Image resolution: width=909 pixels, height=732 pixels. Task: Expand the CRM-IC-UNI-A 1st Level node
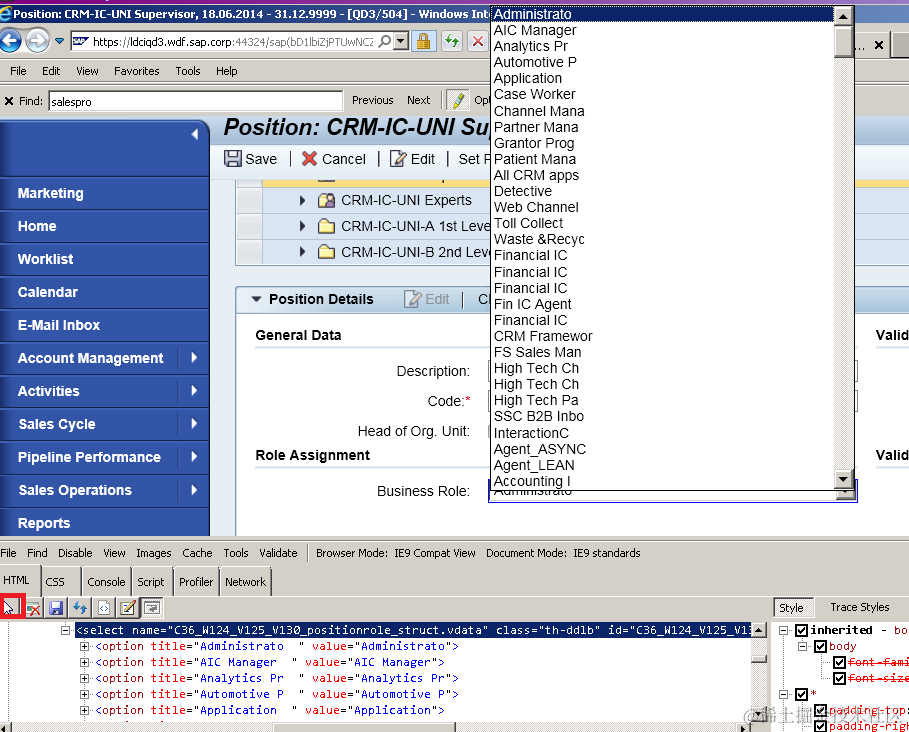302,226
